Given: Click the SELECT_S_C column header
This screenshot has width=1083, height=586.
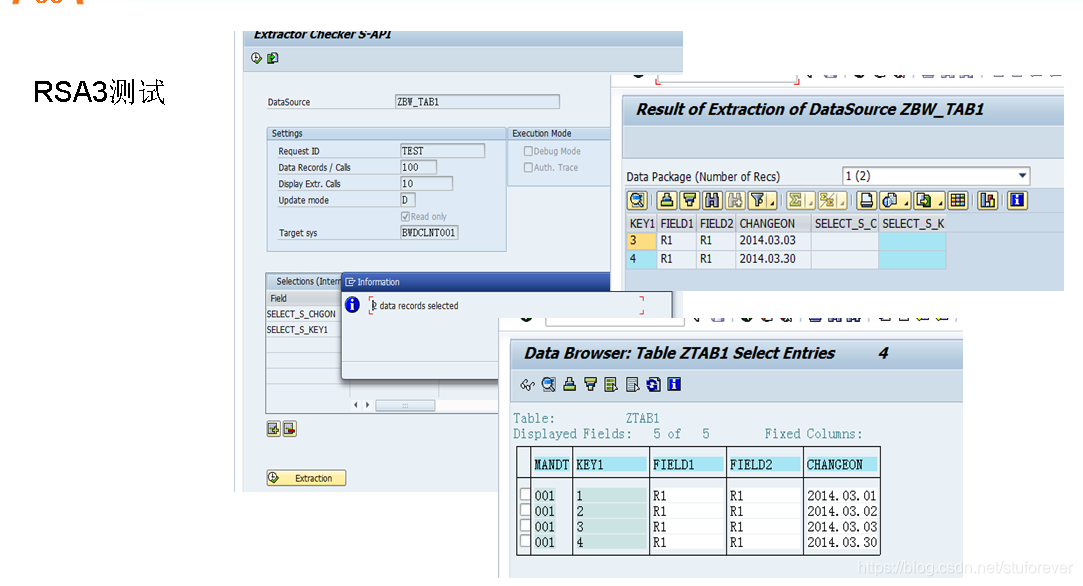Looking at the screenshot, I should tap(845, 224).
